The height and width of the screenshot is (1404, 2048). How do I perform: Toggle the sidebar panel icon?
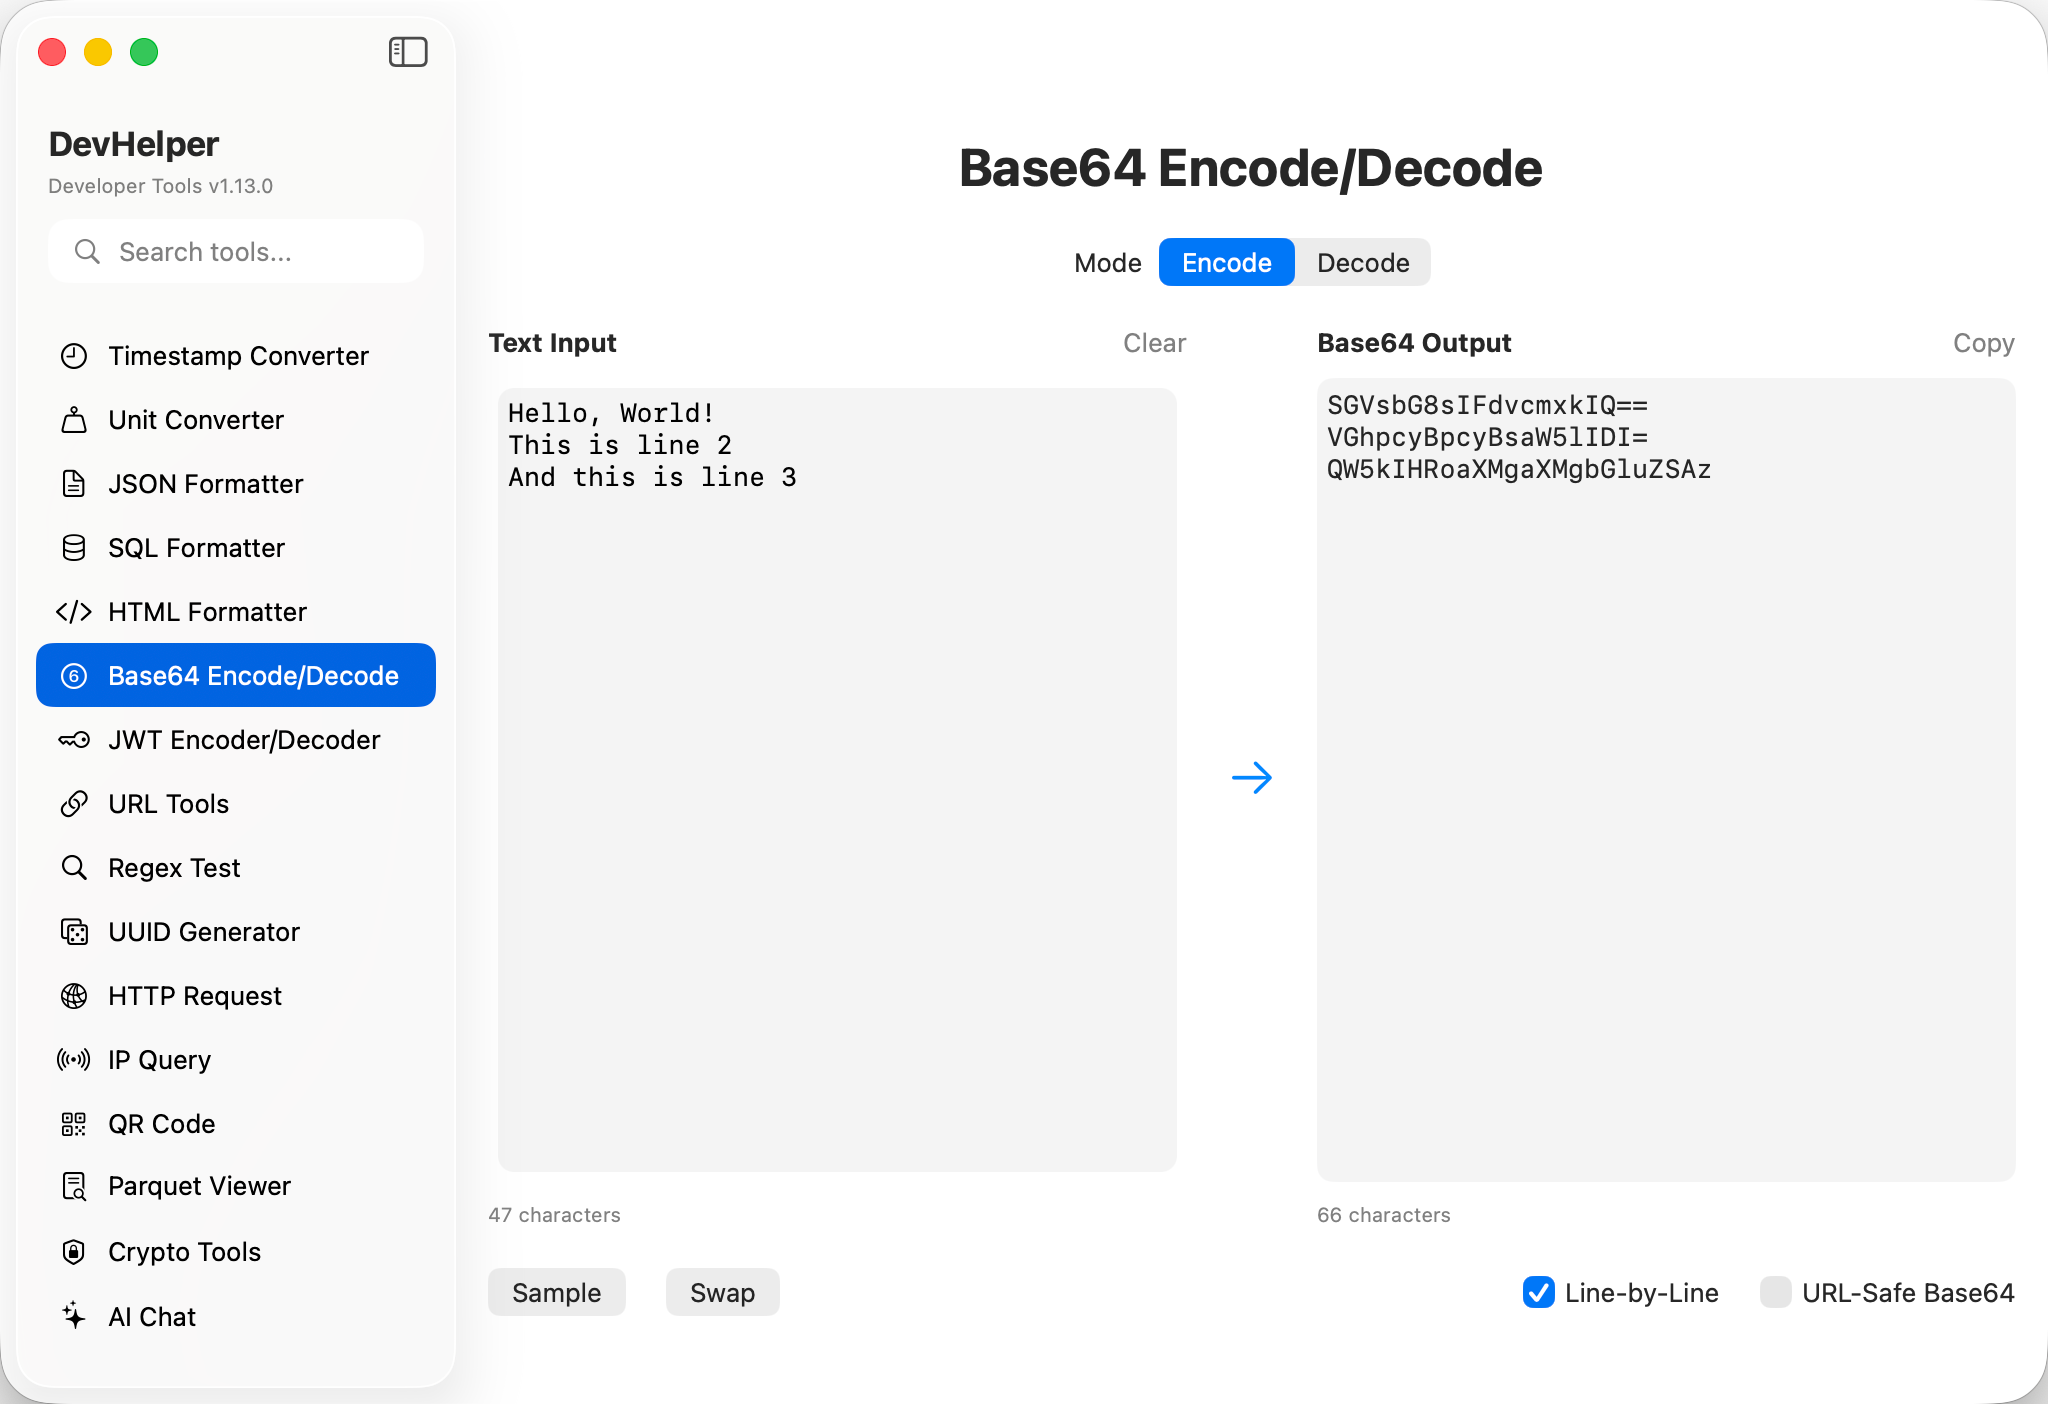click(x=408, y=52)
